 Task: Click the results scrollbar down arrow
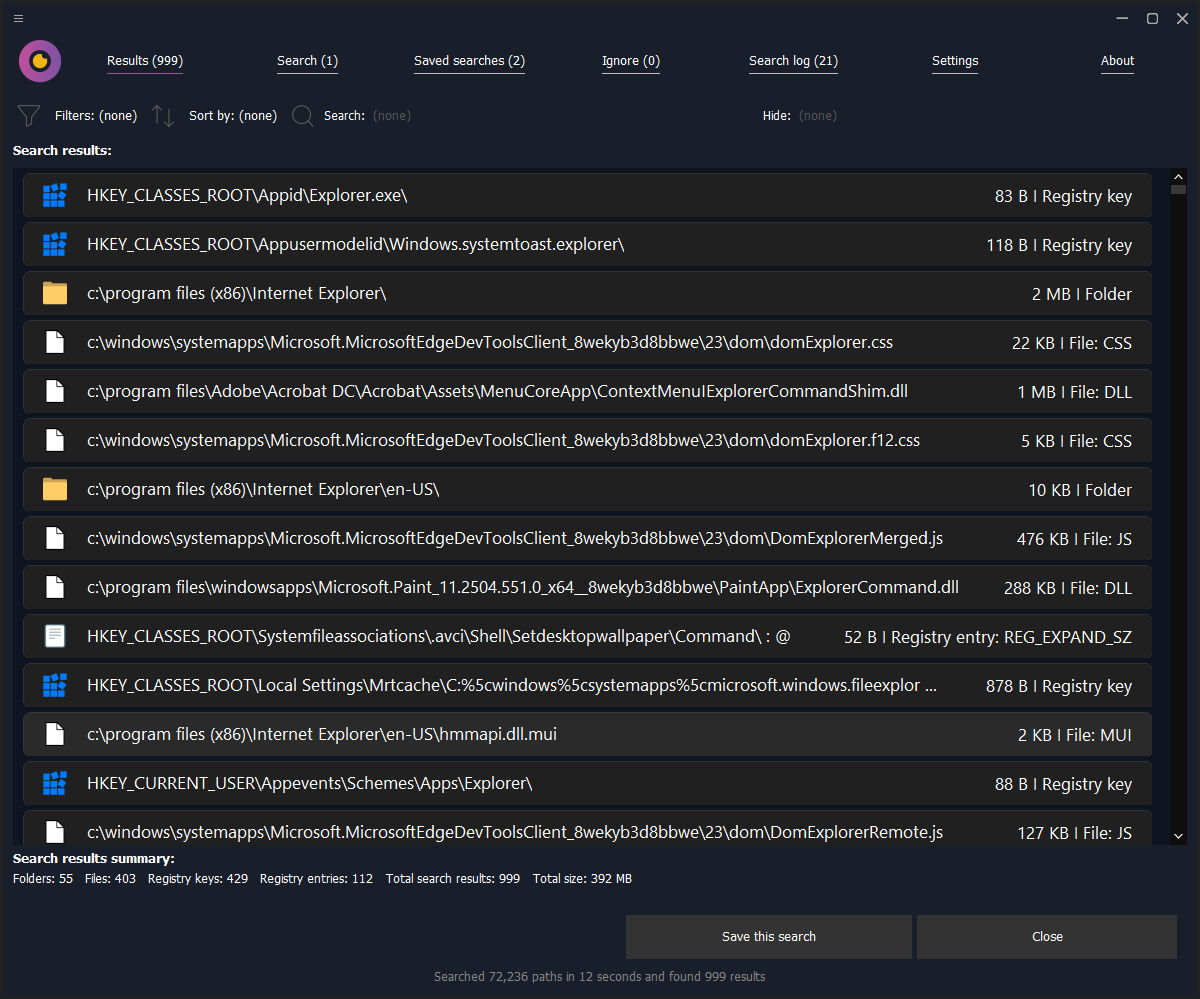pyautogui.click(x=1178, y=835)
